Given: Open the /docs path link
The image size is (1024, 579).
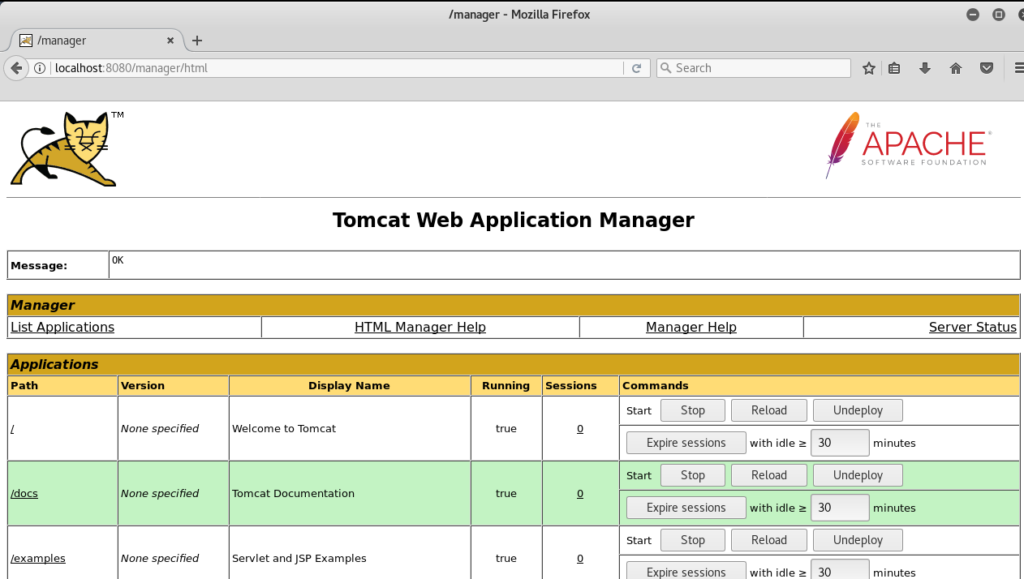Looking at the screenshot, I should tap(24, 493).
